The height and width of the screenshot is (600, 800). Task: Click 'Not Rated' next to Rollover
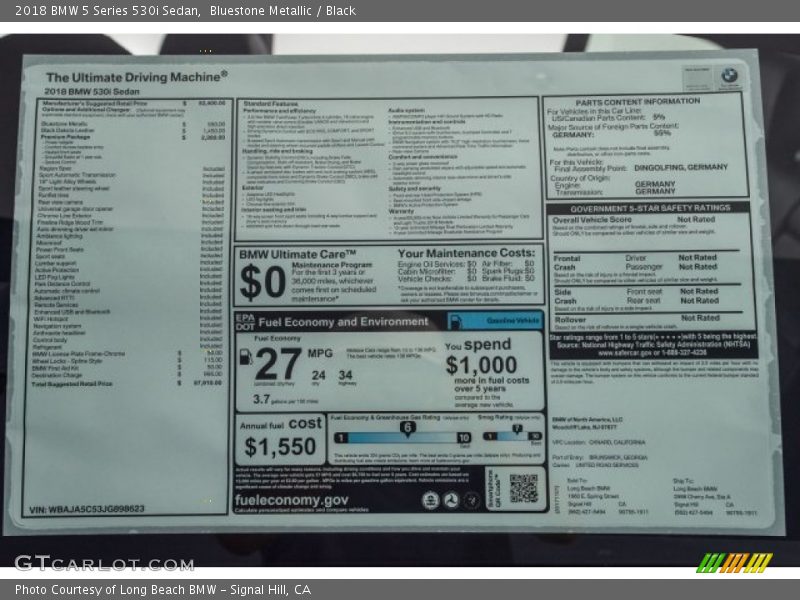point(700,318)
